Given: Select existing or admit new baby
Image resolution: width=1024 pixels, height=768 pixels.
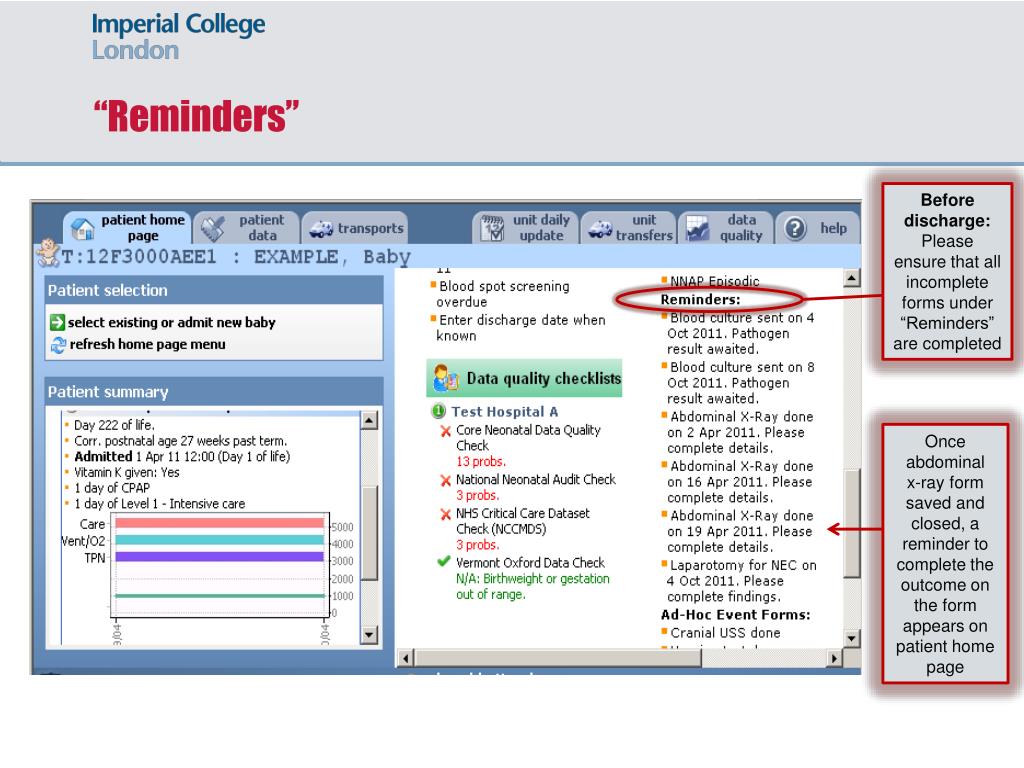Looking at the screenshot, I should (172, 322).
